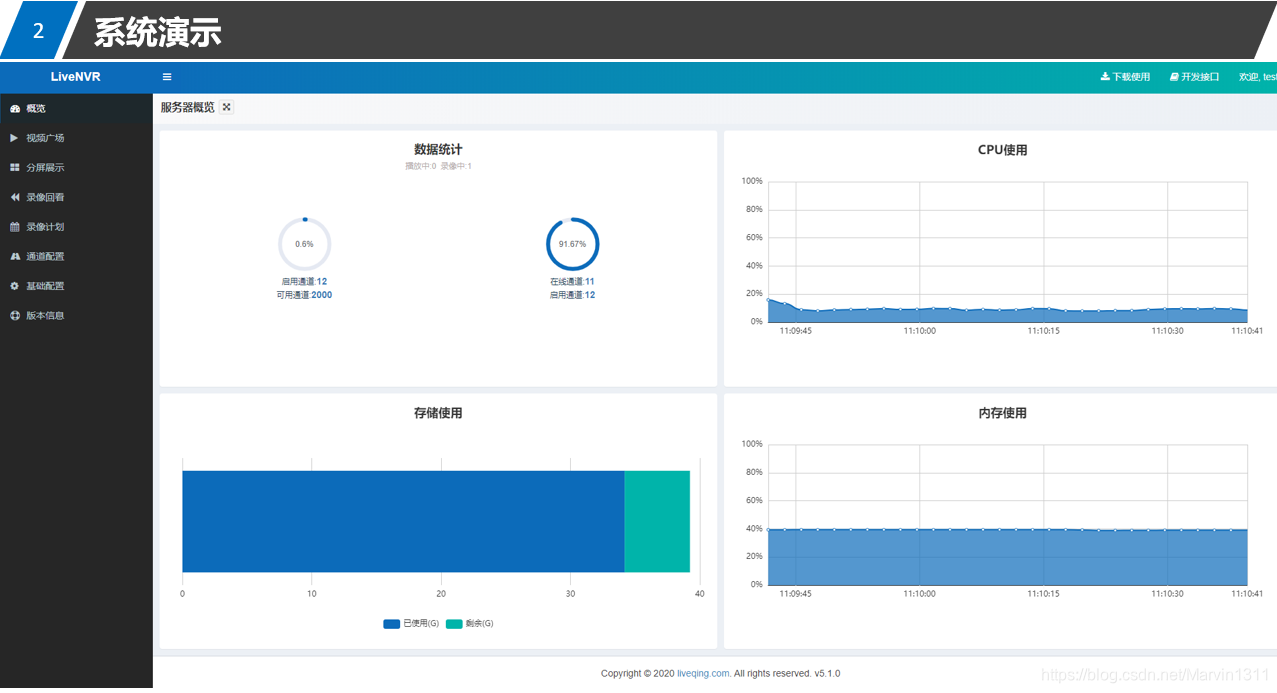
Task: Open 视频广场 from the sidebar
Action: point(45,138)
